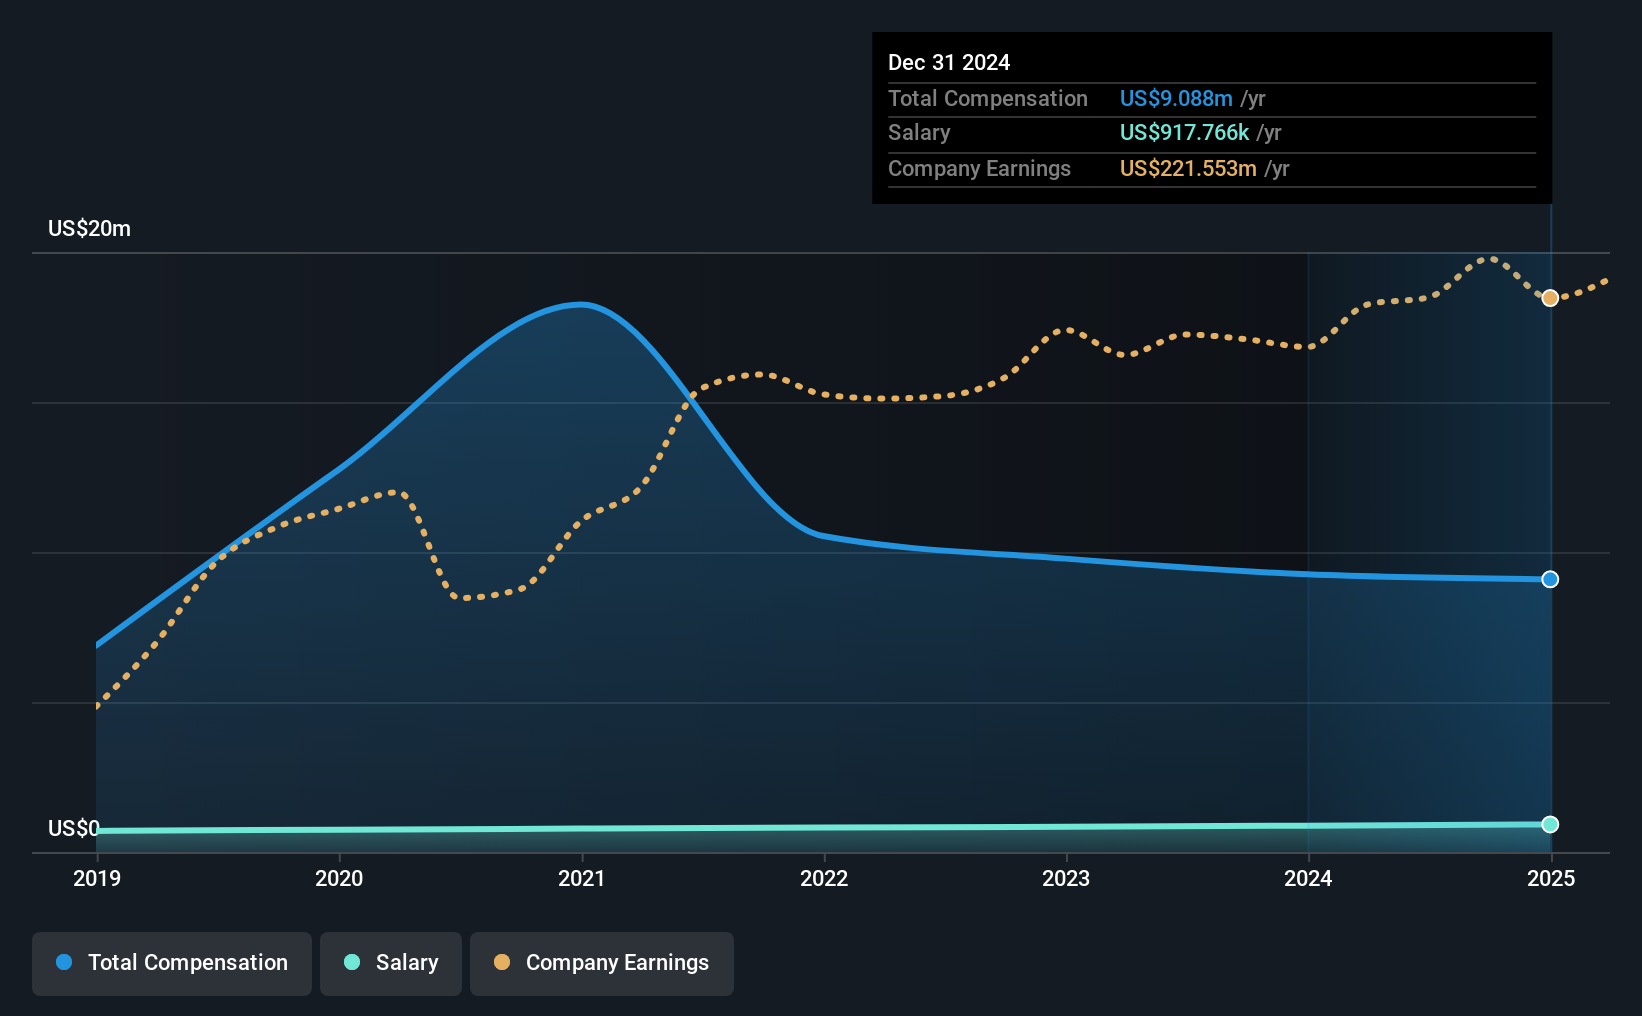1642x1016 pixels.
Task: Toggle the Salary legend button
Action: [x=391, y=963]
